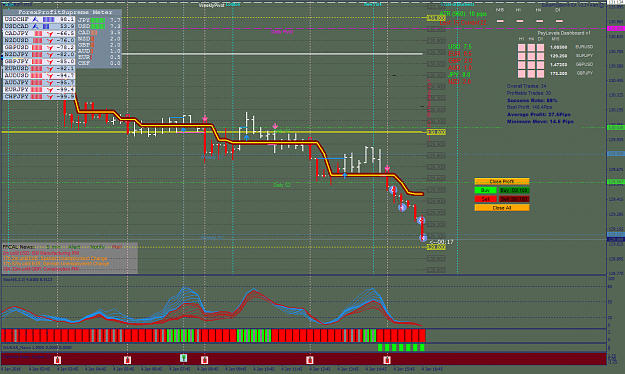Click the magenta Daily Pivot label
Viewport: 625px width, 374px height.
point(282,31)
